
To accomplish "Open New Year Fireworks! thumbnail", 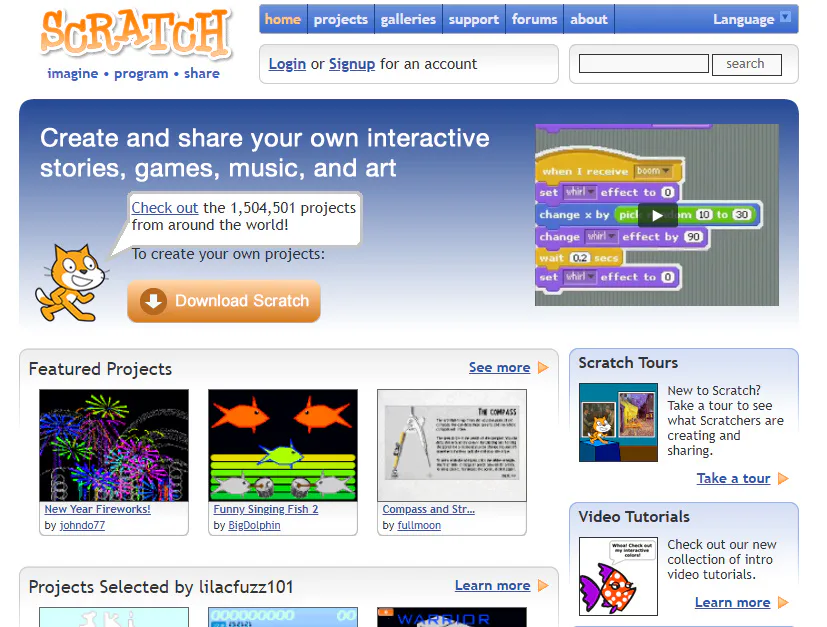I will pyautogui.click(x=114, y=446).
